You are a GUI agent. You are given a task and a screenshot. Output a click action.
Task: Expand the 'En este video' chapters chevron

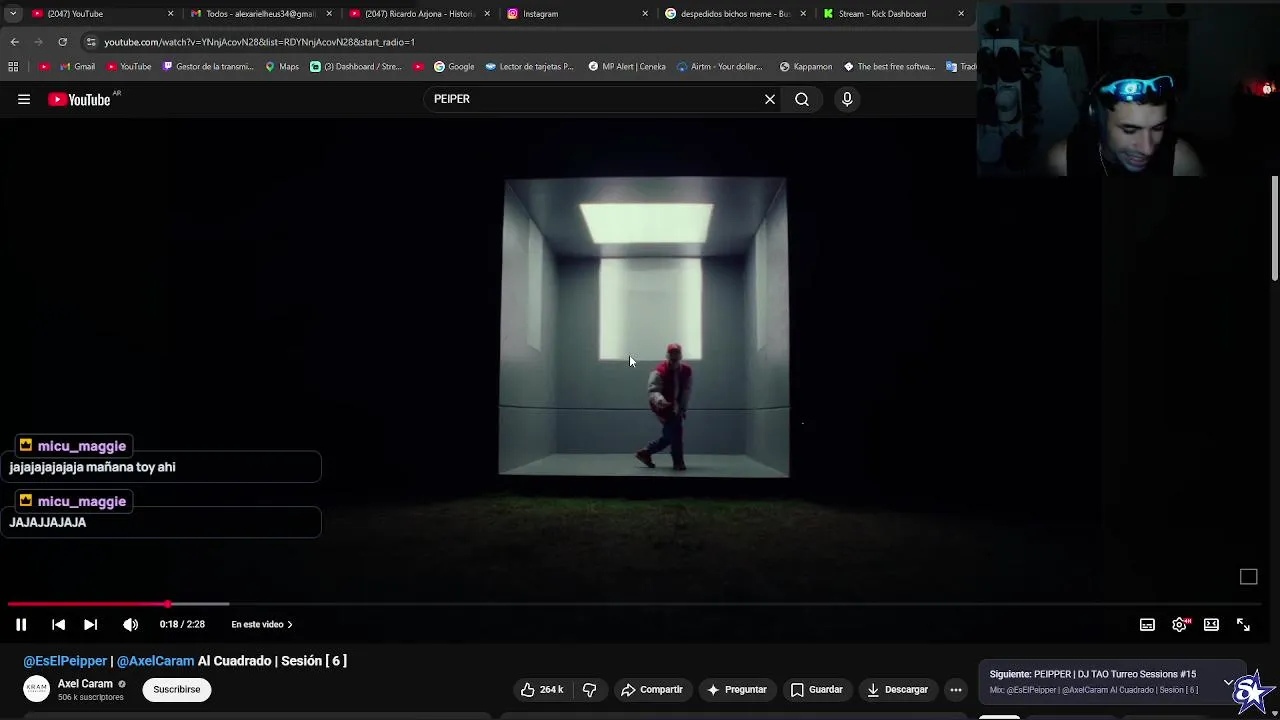coord(290,624)
